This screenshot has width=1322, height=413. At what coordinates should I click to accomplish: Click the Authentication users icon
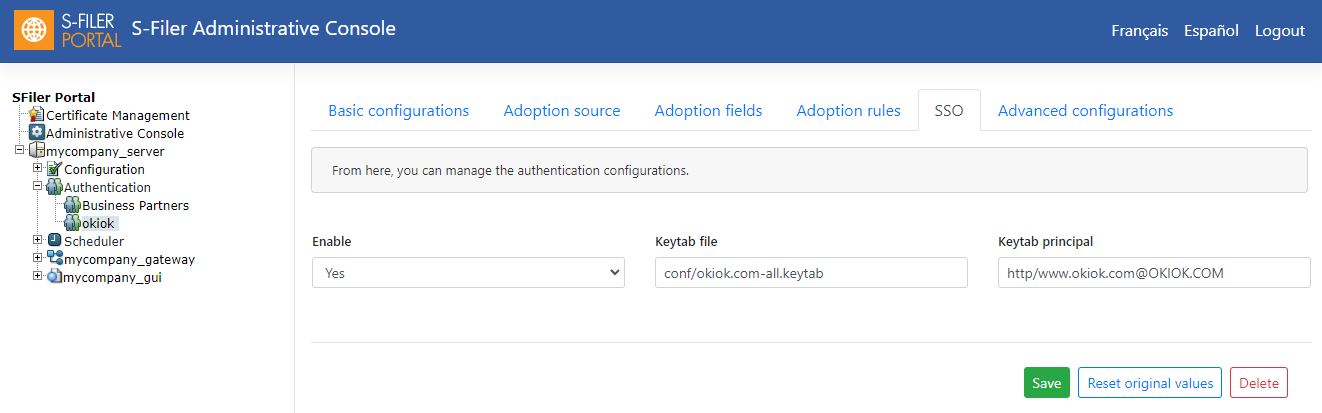tap(55, 187)
